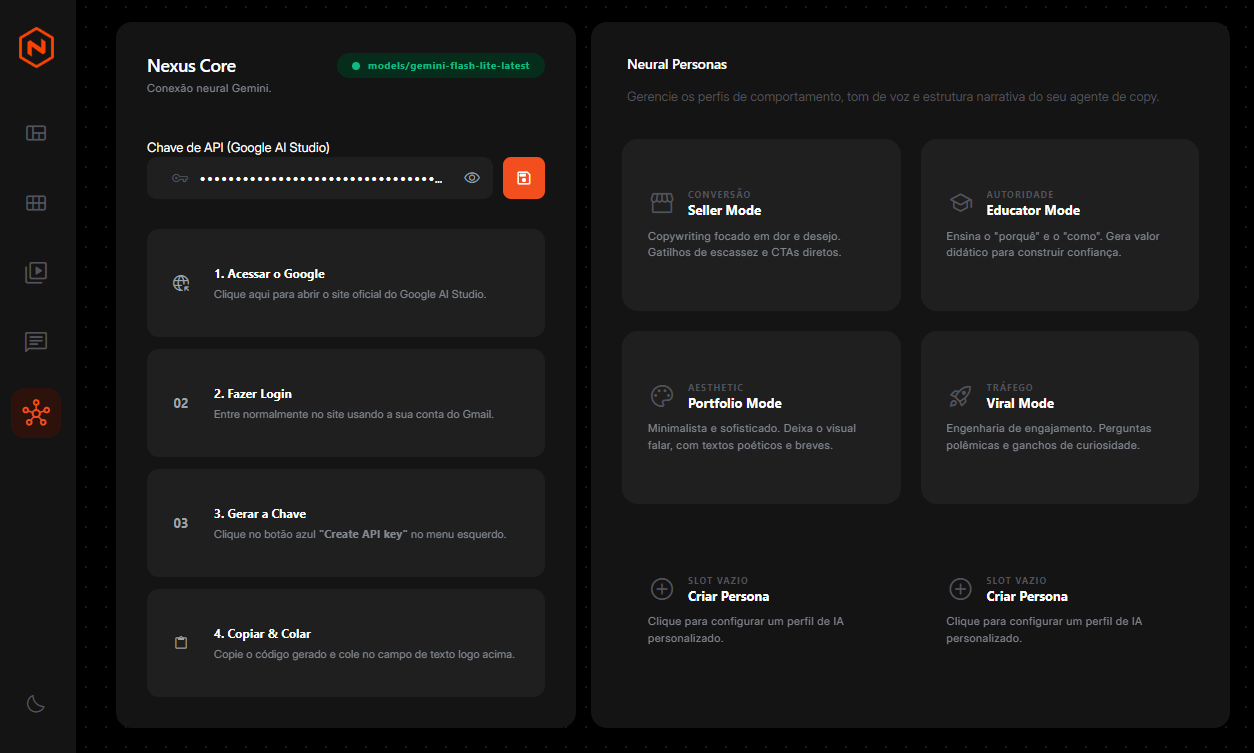Click the key icon in API field
Viewport: 1254px width, 753px height.
[x=180, y=178]
